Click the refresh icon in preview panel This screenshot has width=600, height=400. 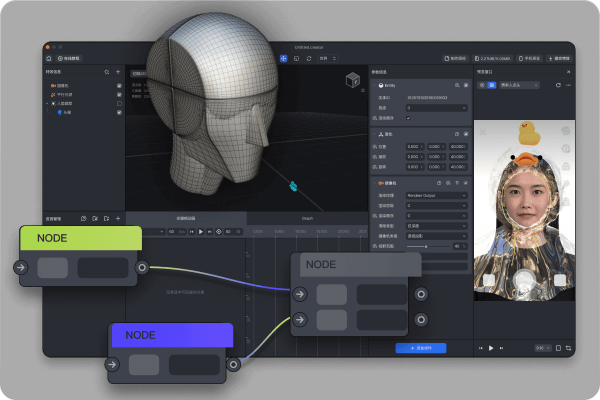558,86
